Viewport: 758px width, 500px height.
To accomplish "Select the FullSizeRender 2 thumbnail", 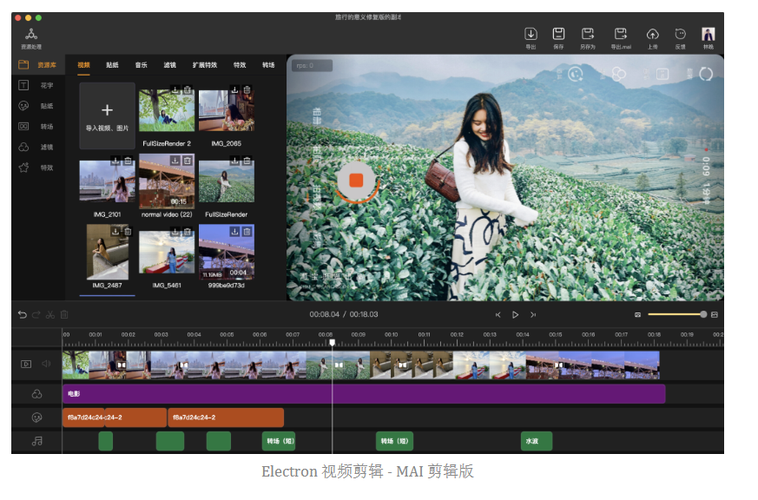I will 167,110.
